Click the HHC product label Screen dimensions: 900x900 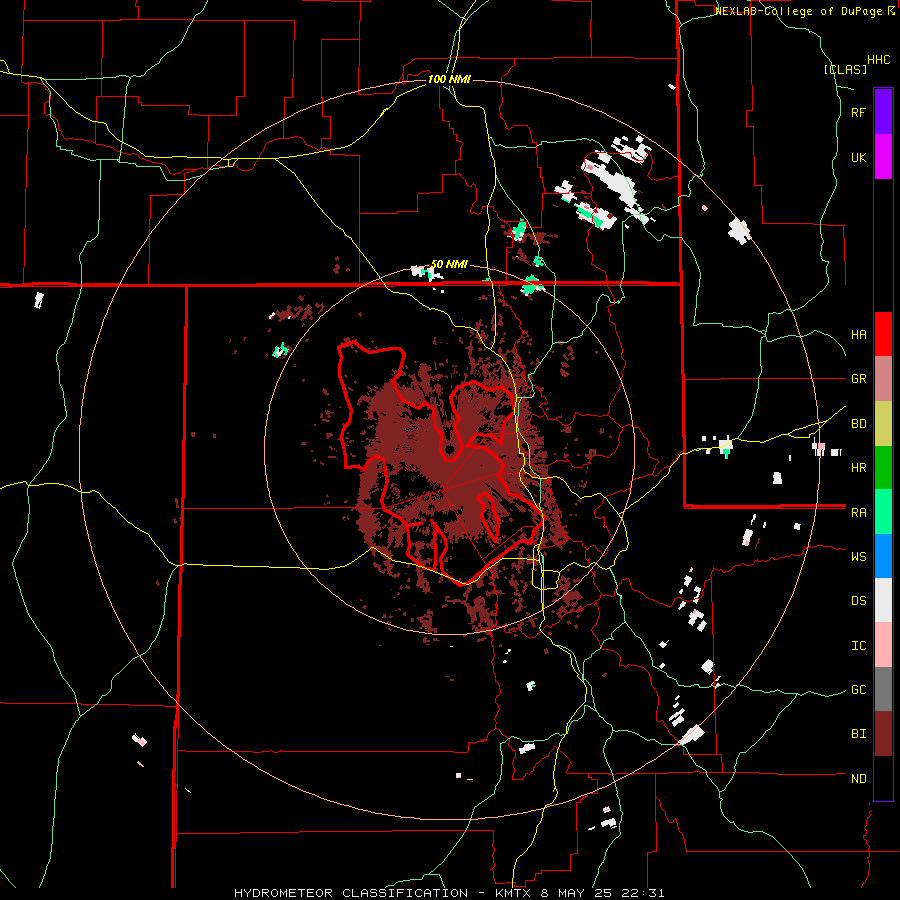click(x=879, y=60)
